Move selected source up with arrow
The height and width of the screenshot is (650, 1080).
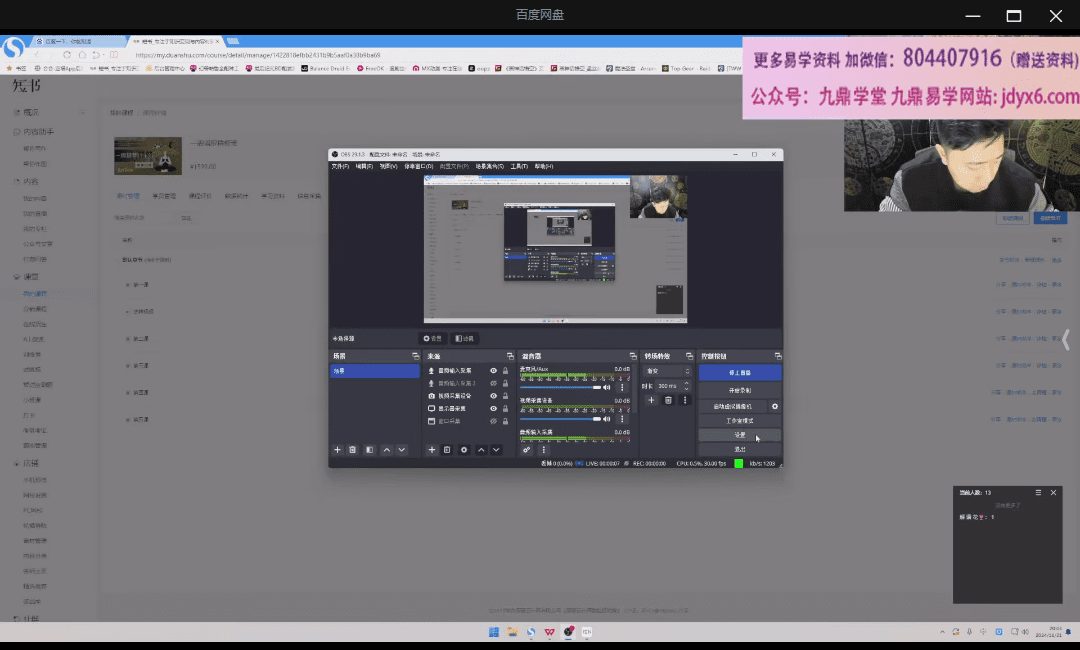tap(481, 450)
